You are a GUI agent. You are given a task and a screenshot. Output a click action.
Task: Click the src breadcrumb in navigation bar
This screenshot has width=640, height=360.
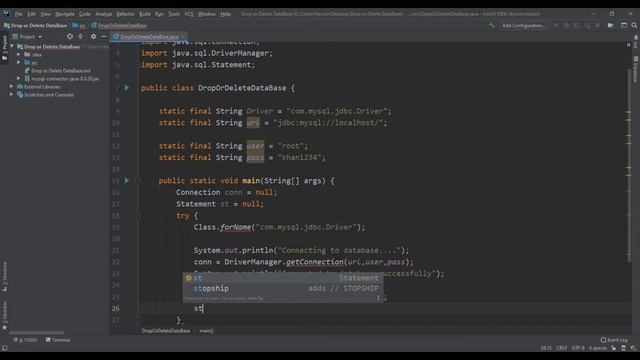79,25
